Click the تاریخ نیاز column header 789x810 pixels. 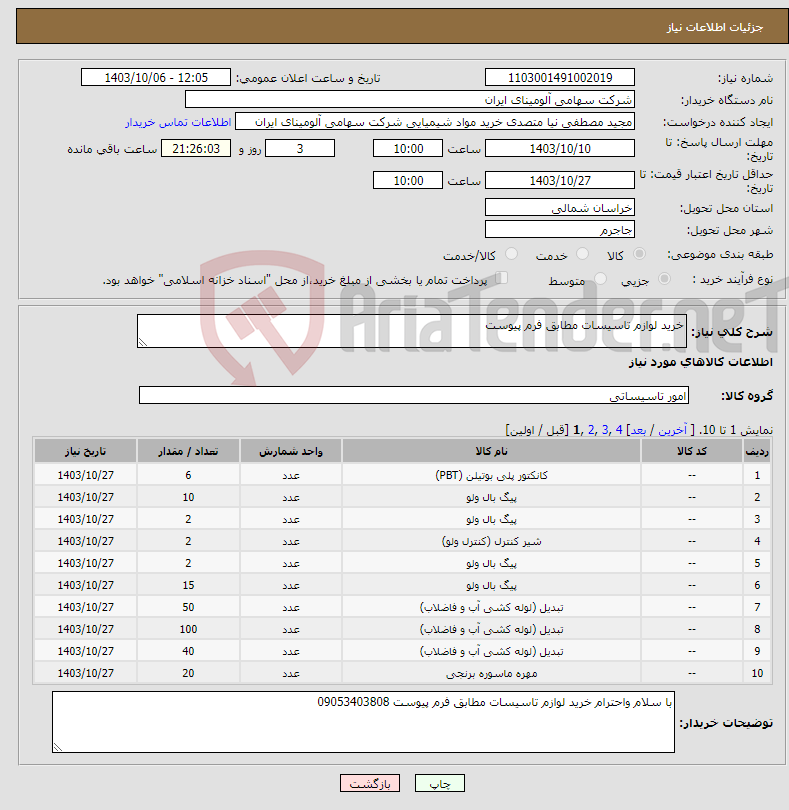(85, 451)
